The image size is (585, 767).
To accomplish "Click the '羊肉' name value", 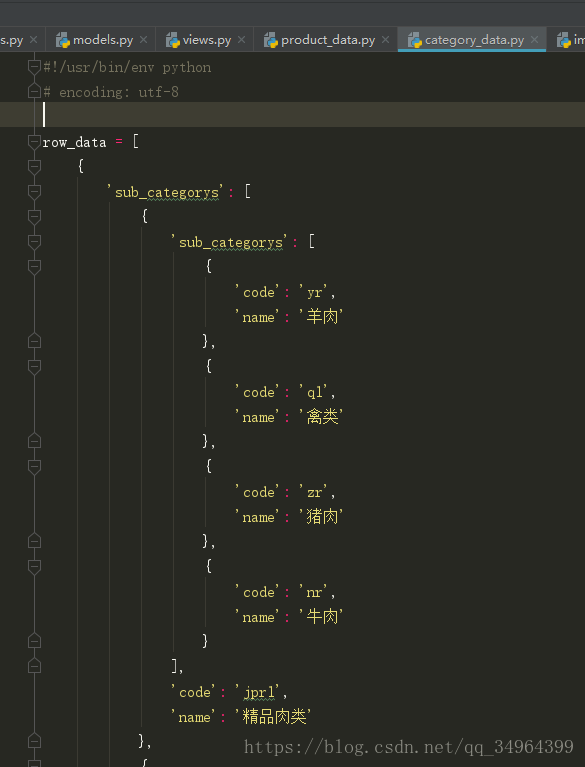I will [321, 317].
